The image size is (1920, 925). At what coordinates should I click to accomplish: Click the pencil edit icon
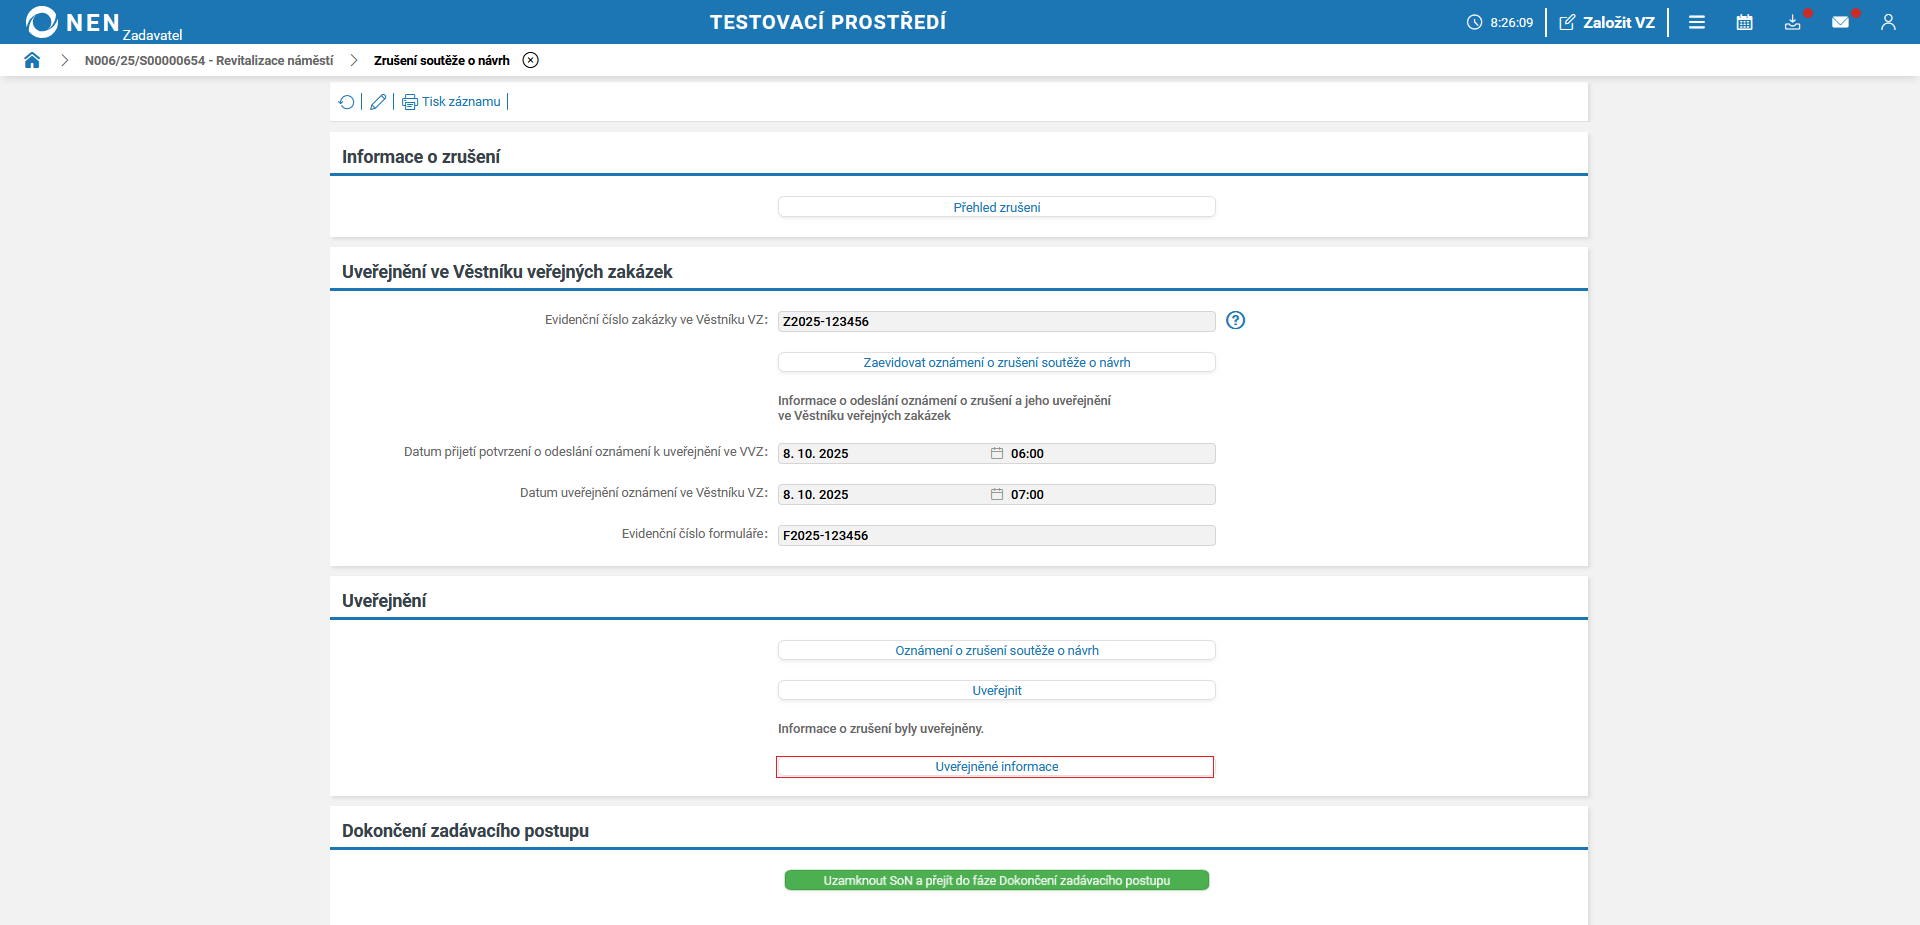pyautogui.click(x=378, y=102)
